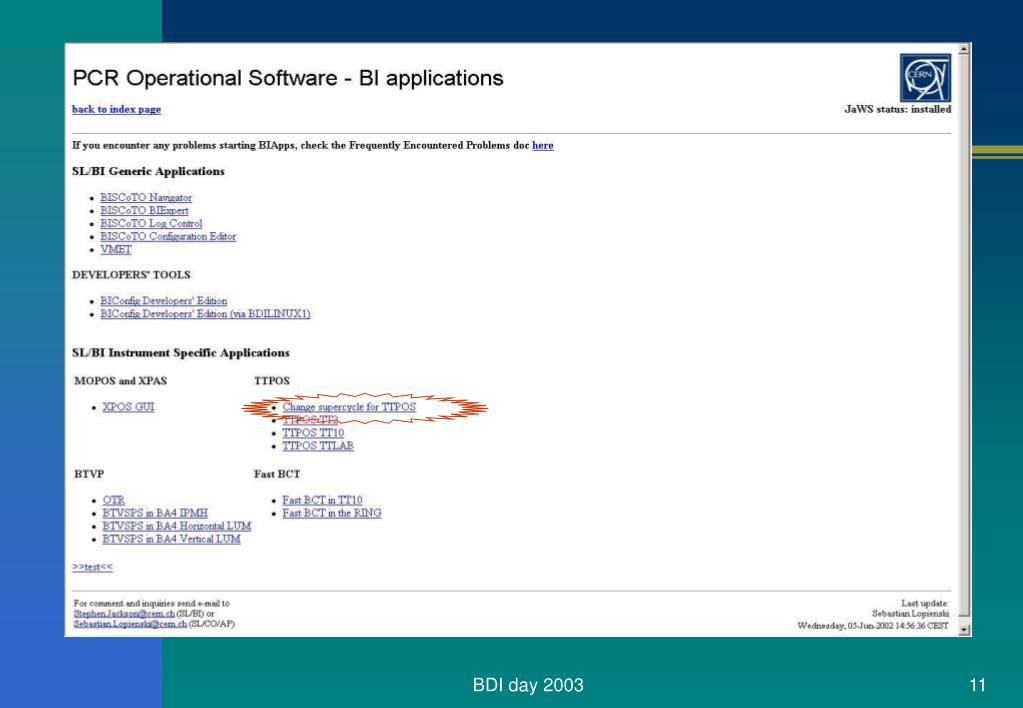Click the '>>test<<' link
Viewport: 1023px width, 708px height.
92,567
